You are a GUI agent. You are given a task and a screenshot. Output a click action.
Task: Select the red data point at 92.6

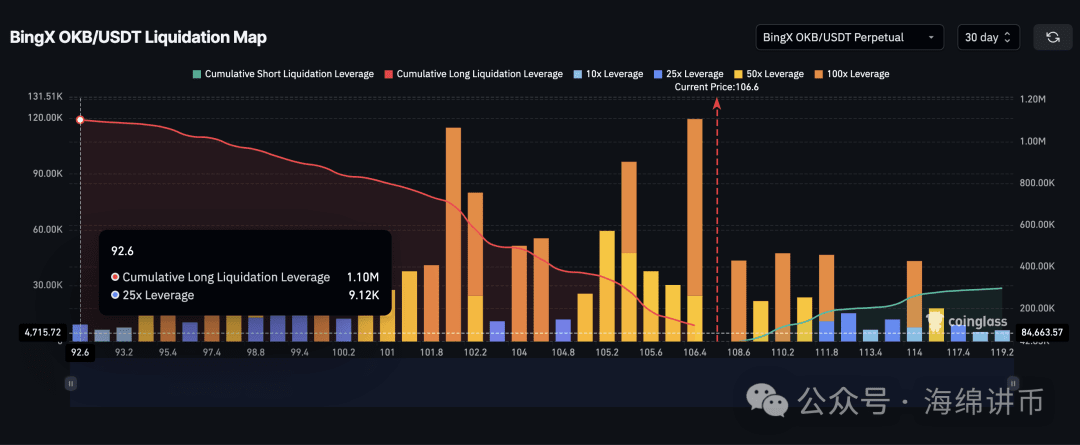pyautogui.click(x=81, y=120)
